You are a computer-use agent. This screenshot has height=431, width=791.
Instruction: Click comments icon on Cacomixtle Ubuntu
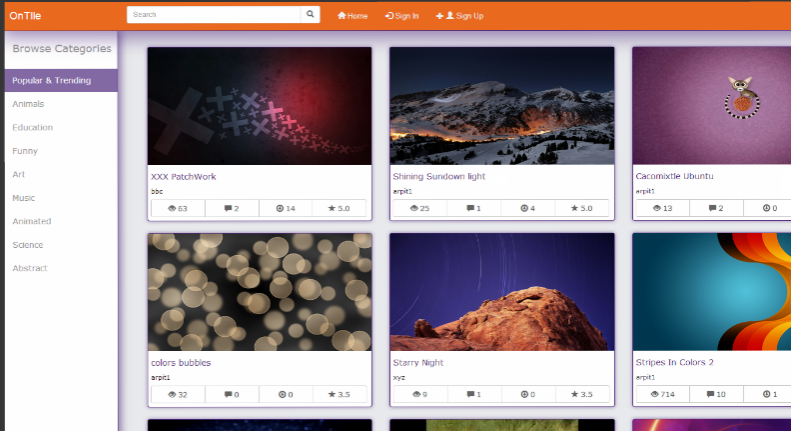[x=712, y=208]
